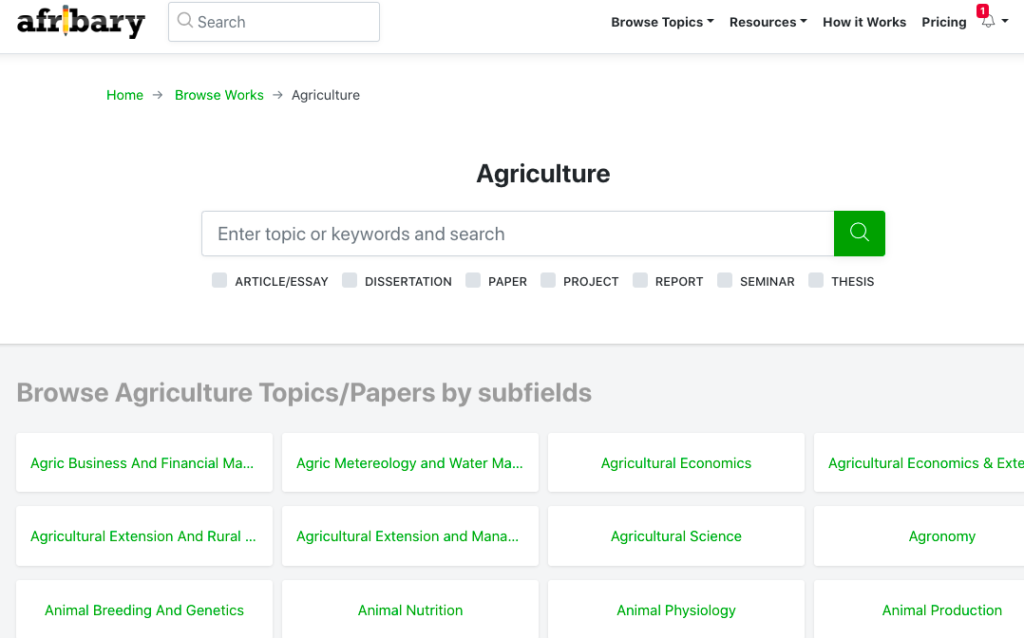
Task: Open the Pricing page from the navbar
Action: click(x=943, y=21)
